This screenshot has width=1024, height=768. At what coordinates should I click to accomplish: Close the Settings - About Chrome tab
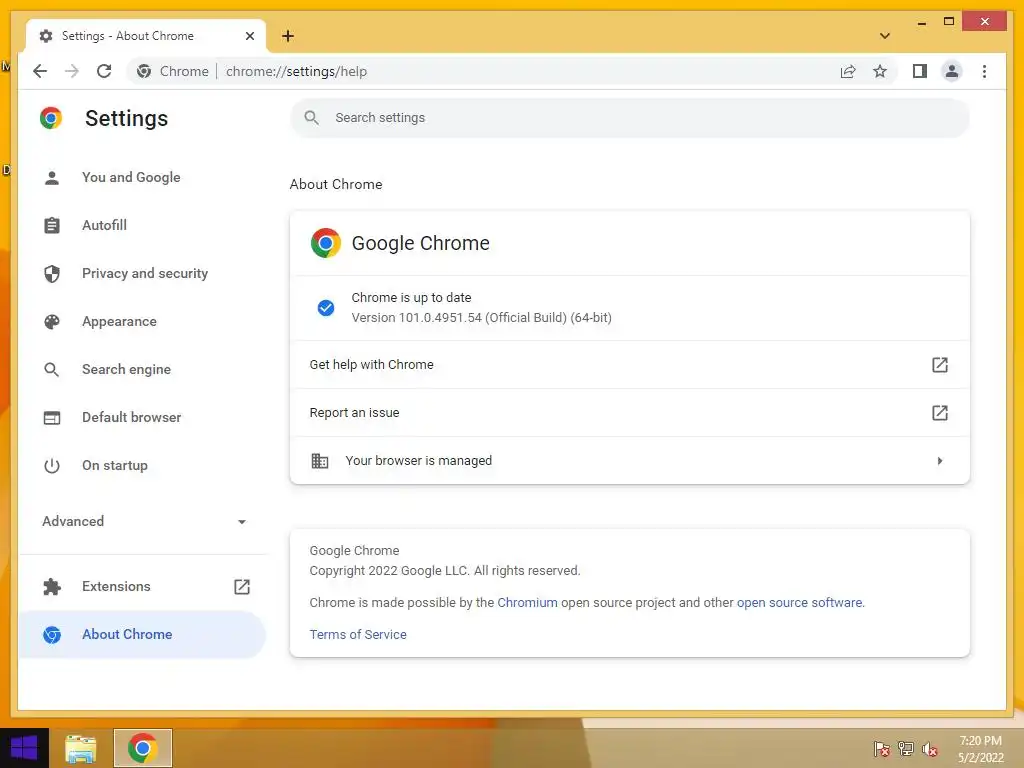(x=249, y=36)
